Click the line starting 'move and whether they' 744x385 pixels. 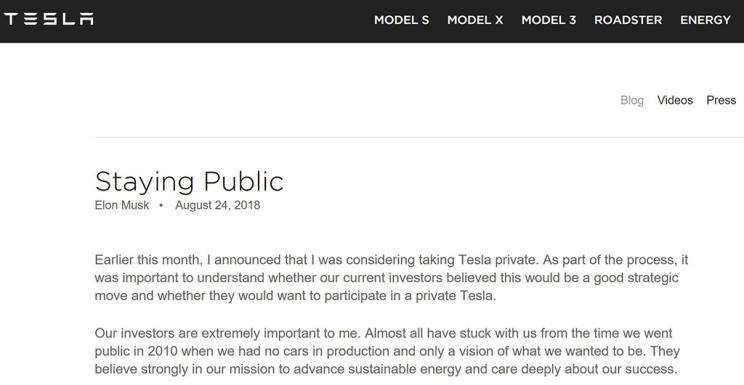[295, 296]
